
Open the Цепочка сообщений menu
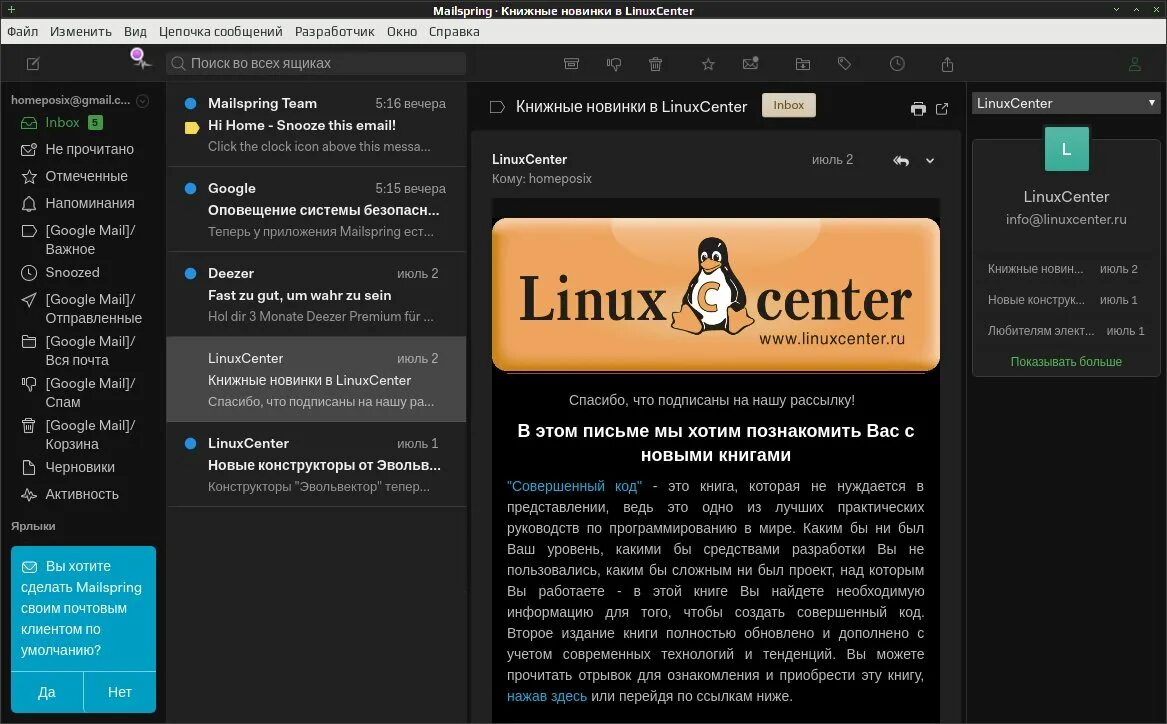coord(220,31)
